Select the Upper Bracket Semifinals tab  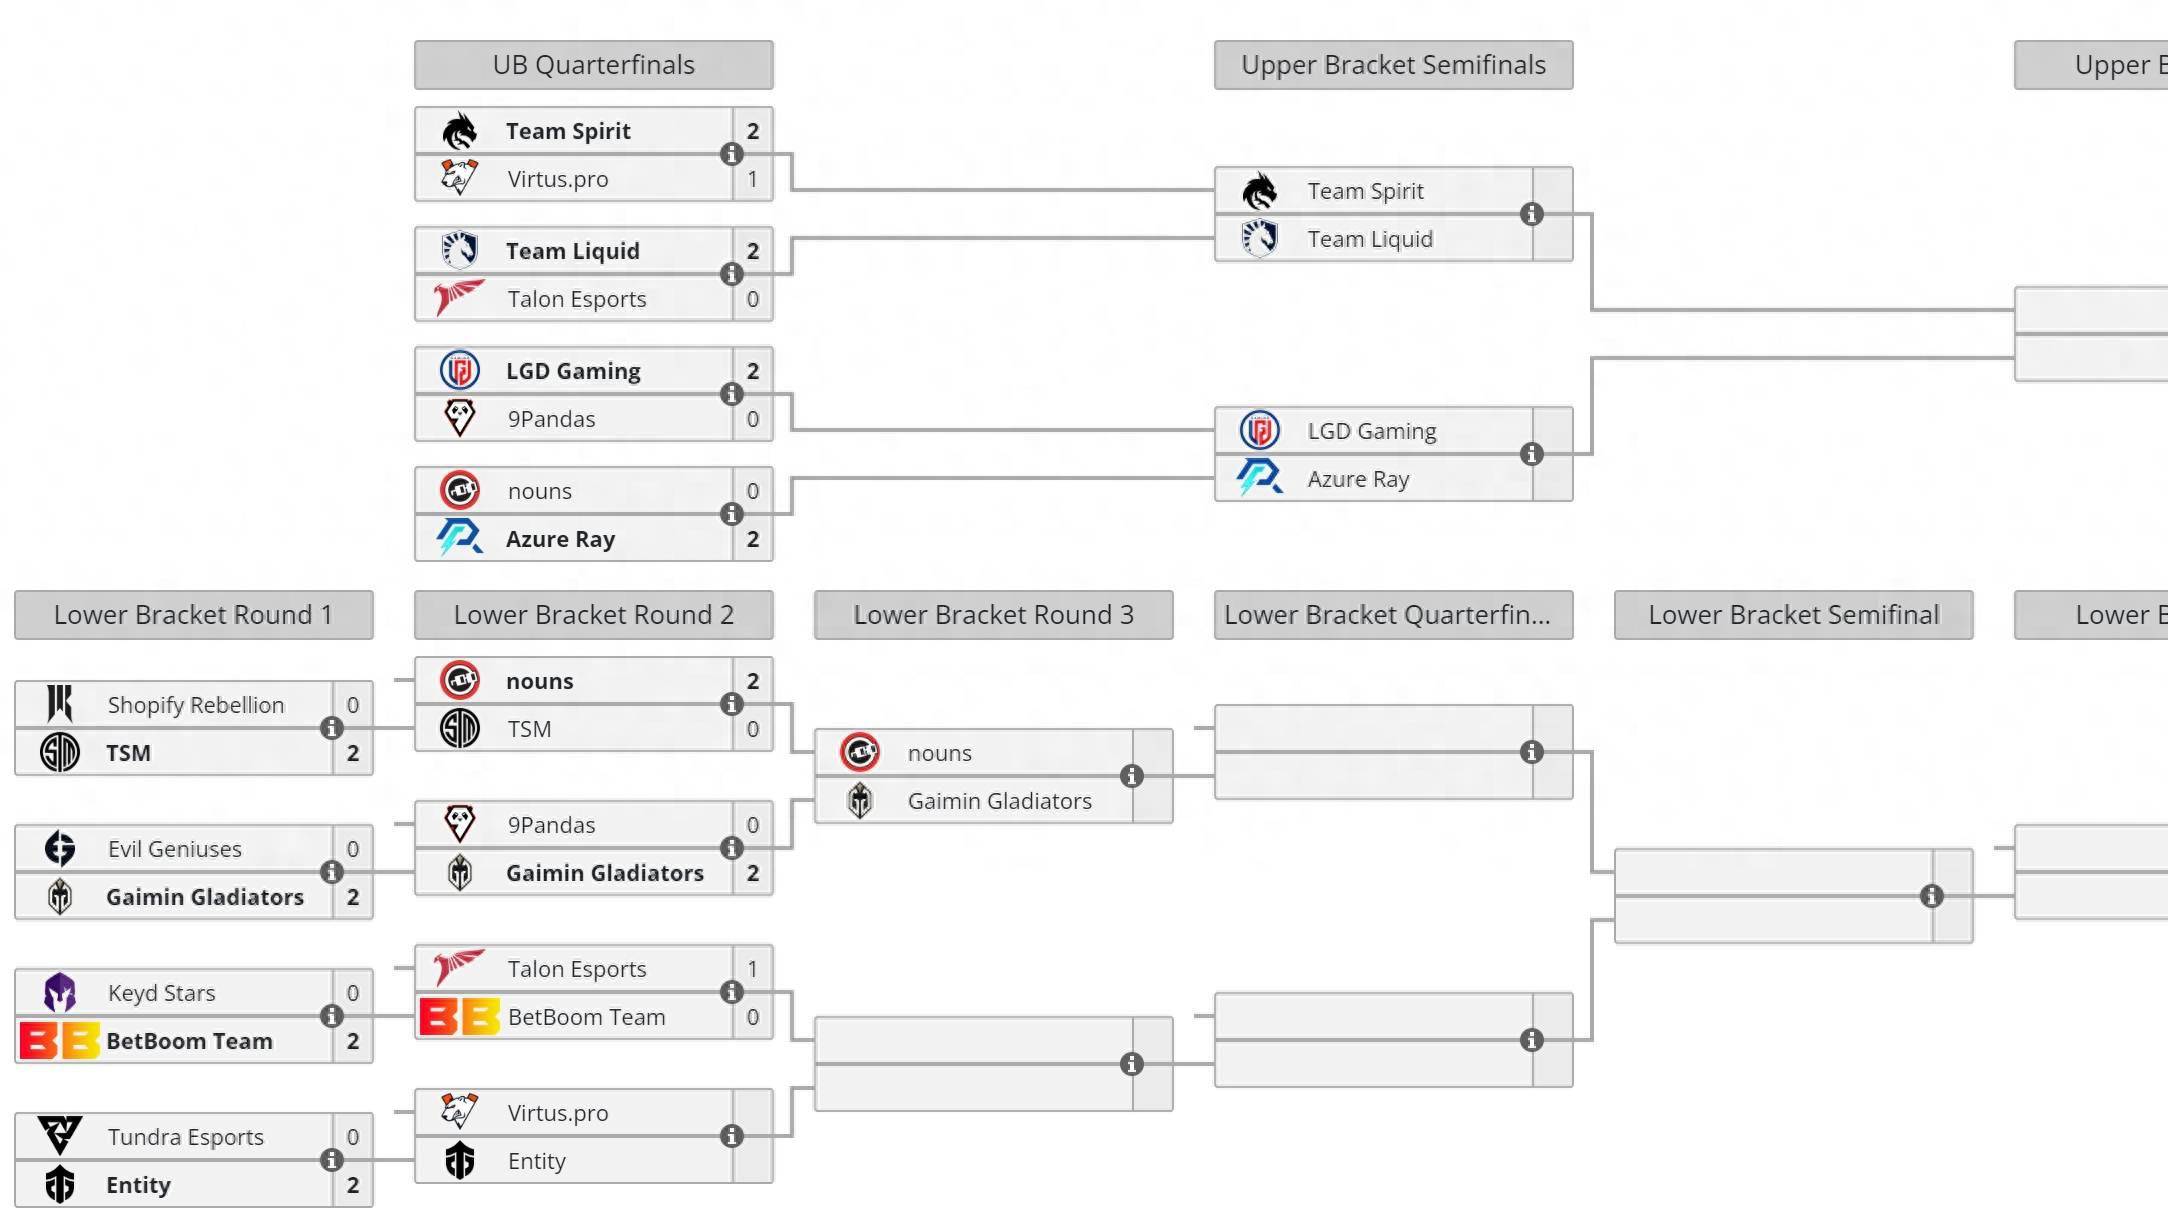coord(1392,63)
